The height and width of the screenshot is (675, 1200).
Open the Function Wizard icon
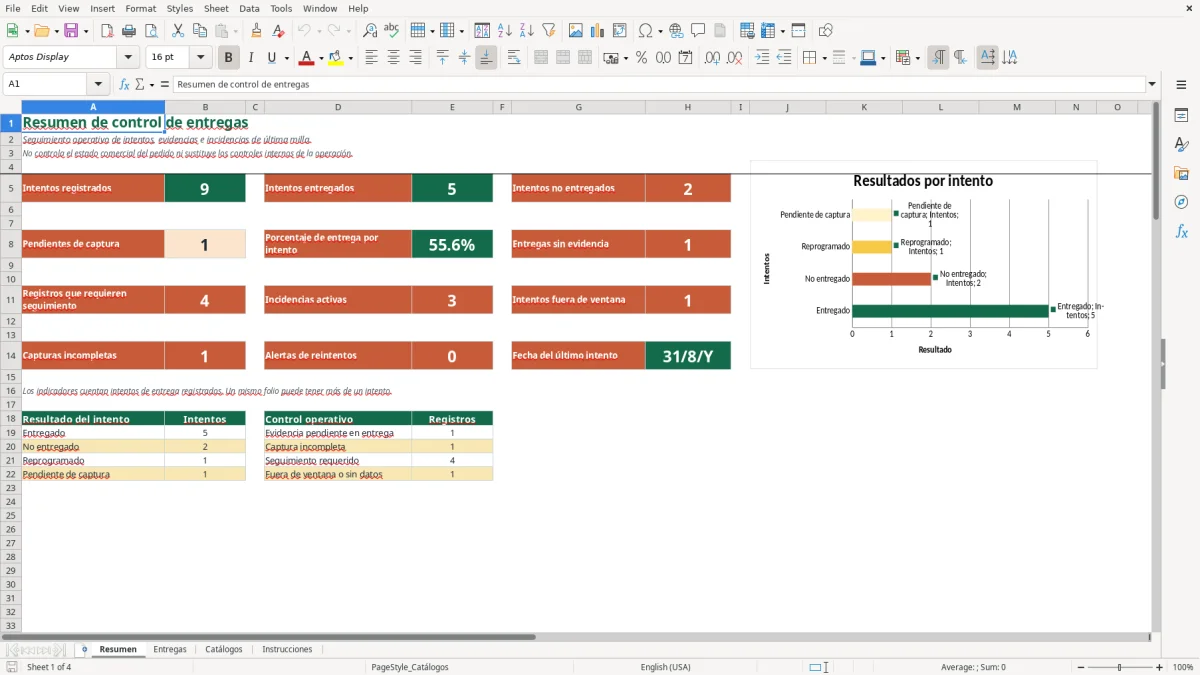point(125,84)
